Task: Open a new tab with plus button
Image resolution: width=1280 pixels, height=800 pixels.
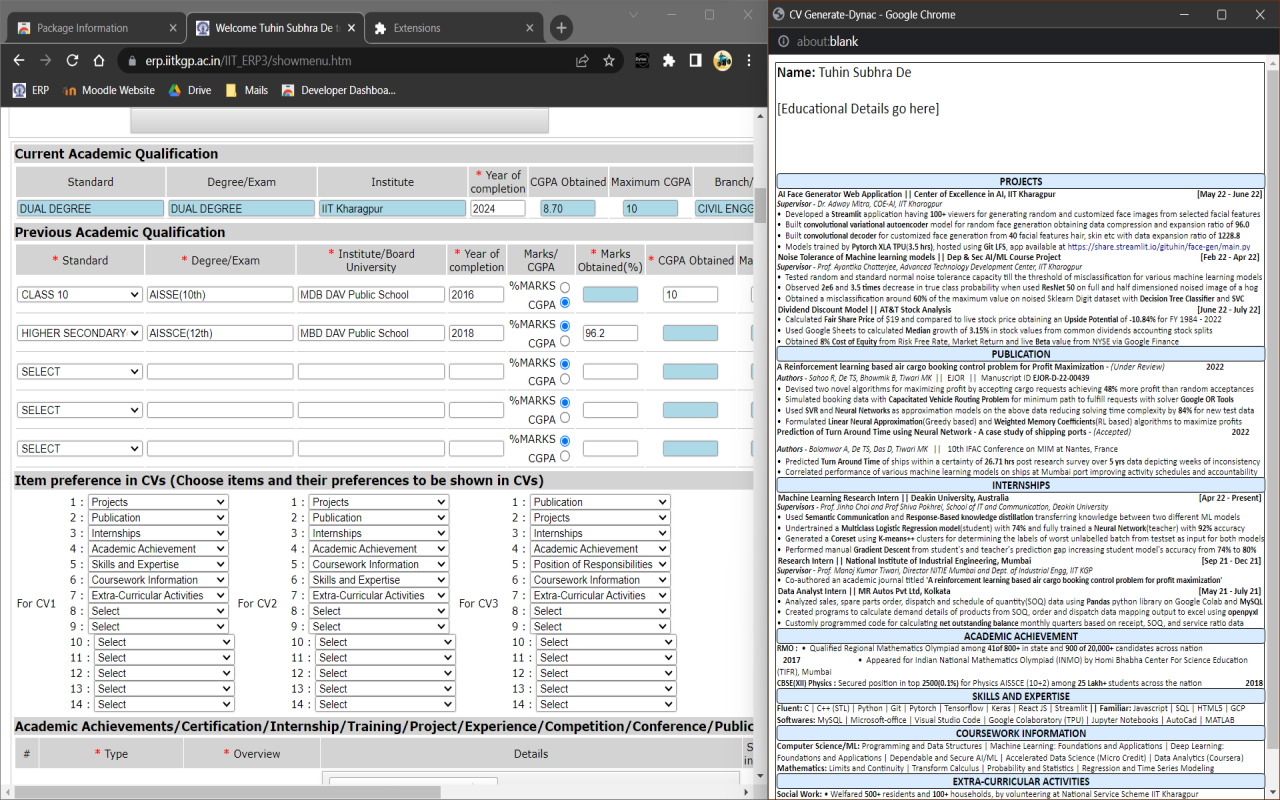Action: point(561,28)
